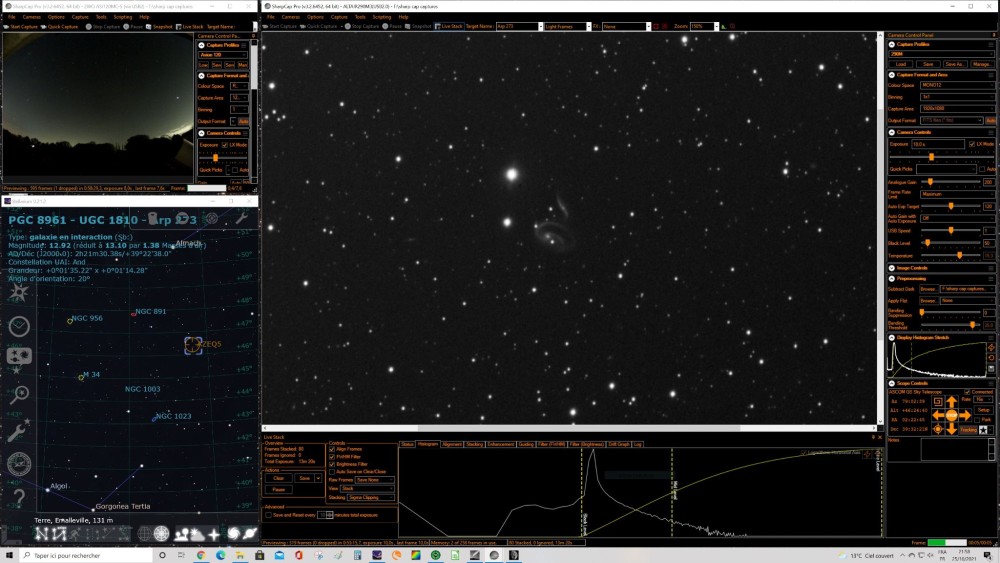Toggle Park checkbox in Scope Controls
The width and height of the screenshot is (1000, 563).
pos(977,420)
